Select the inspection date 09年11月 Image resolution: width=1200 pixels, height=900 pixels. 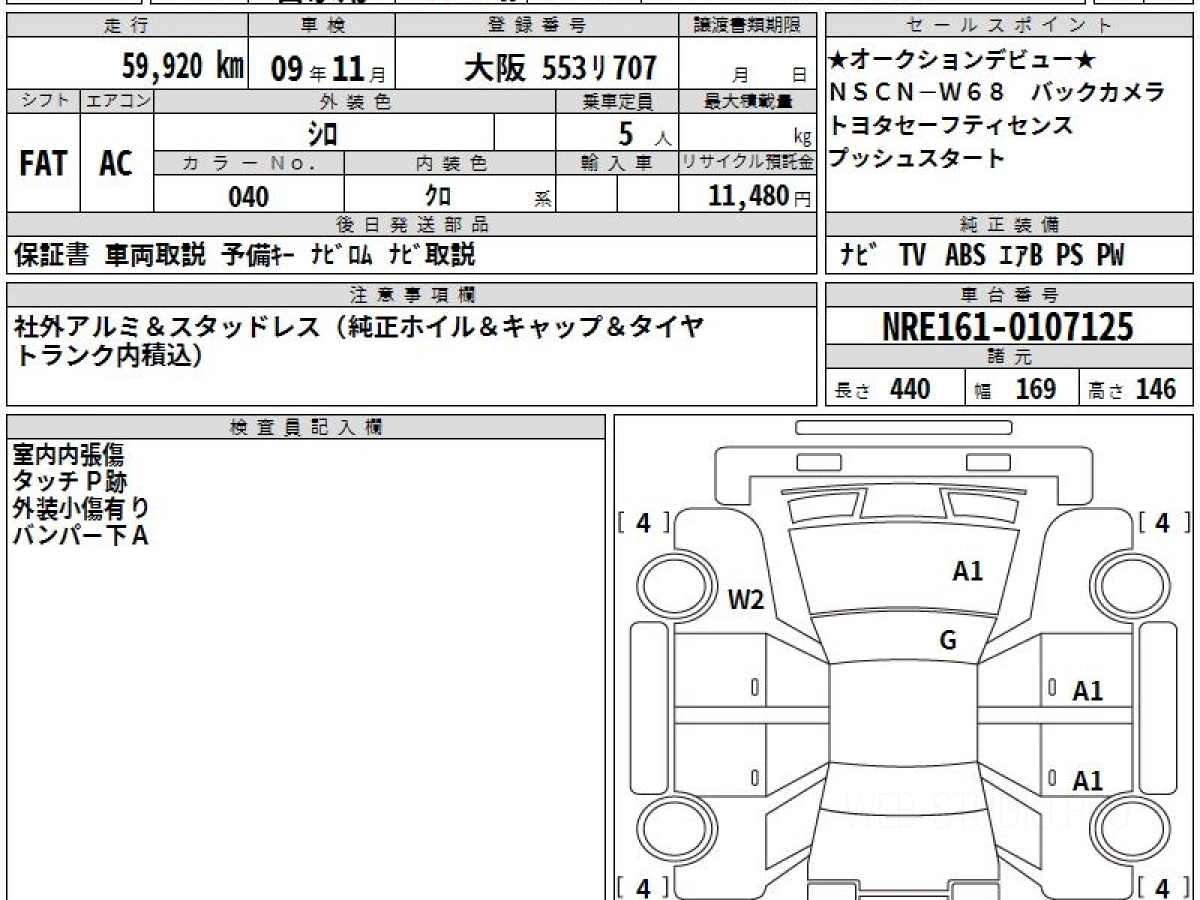(x=328, y=68)
